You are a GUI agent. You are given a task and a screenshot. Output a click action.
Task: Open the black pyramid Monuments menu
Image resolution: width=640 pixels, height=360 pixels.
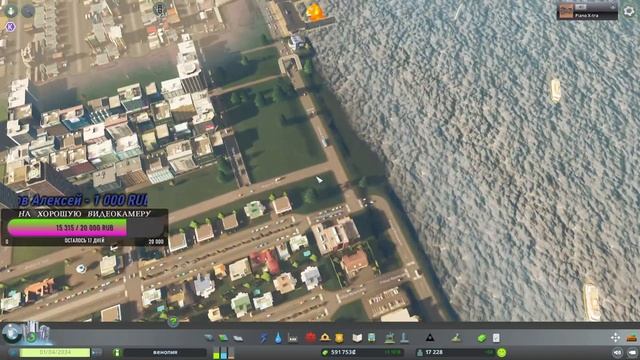tap(430, 338)
